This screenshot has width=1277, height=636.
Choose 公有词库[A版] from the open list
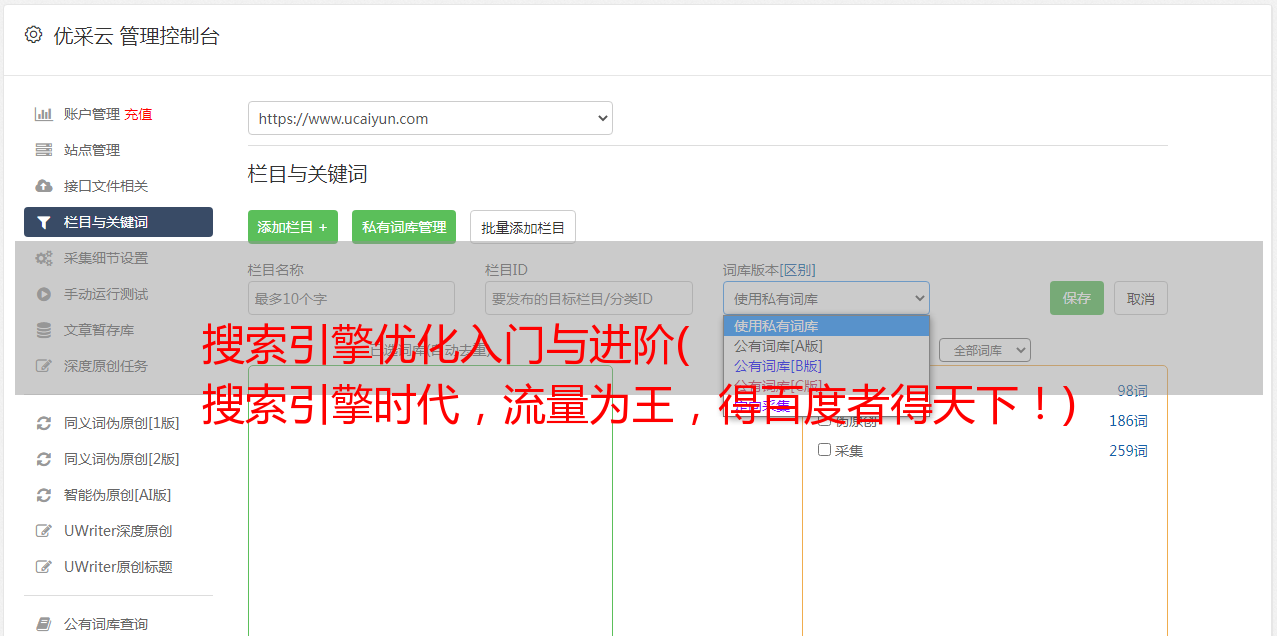coord(826,345)
